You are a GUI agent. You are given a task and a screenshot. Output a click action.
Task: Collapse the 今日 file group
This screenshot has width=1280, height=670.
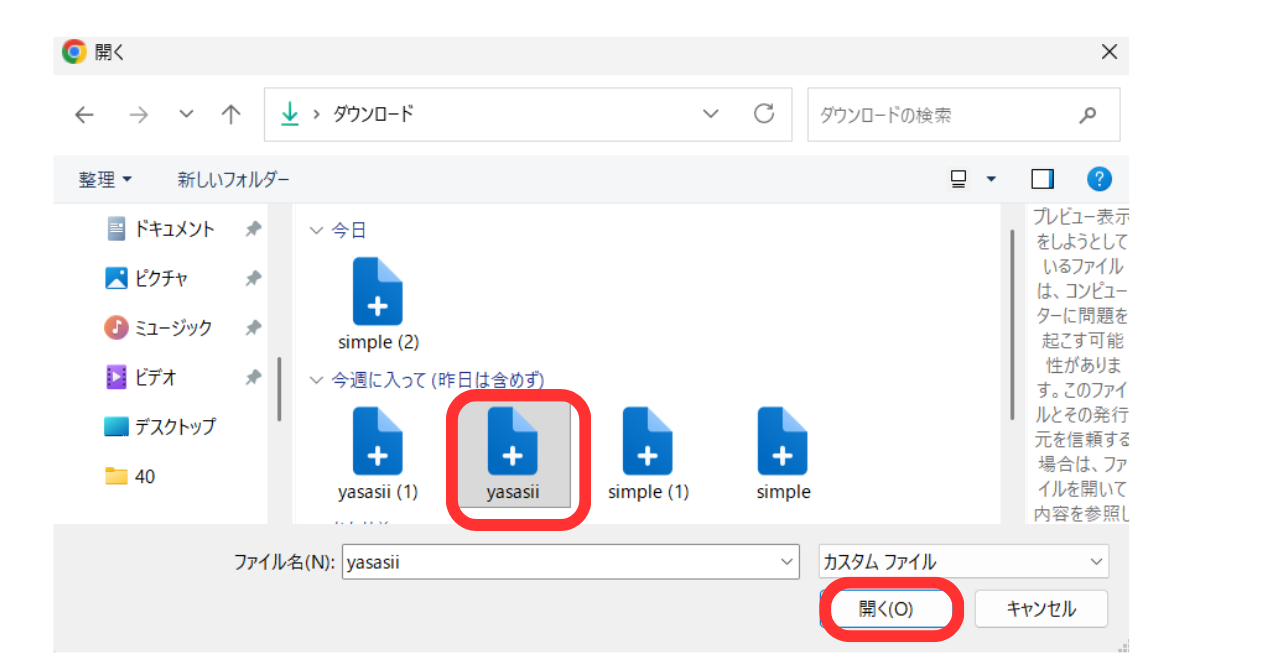point(318,229)
